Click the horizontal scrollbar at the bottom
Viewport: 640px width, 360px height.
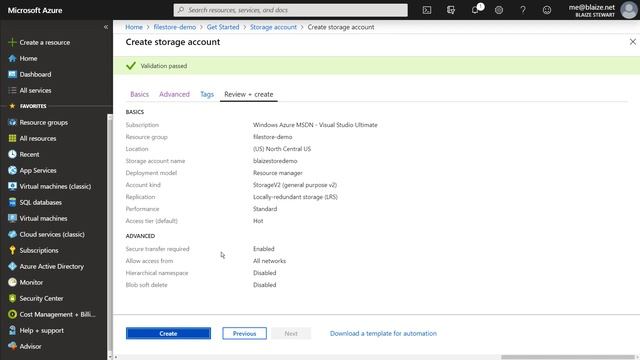(x=567, y=357)
